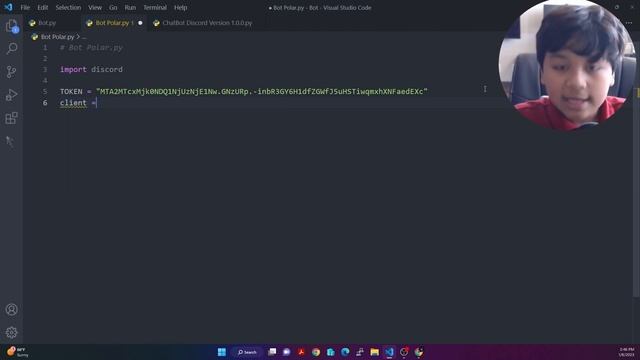Open File Explorer from the taskbar

[374, 352]
